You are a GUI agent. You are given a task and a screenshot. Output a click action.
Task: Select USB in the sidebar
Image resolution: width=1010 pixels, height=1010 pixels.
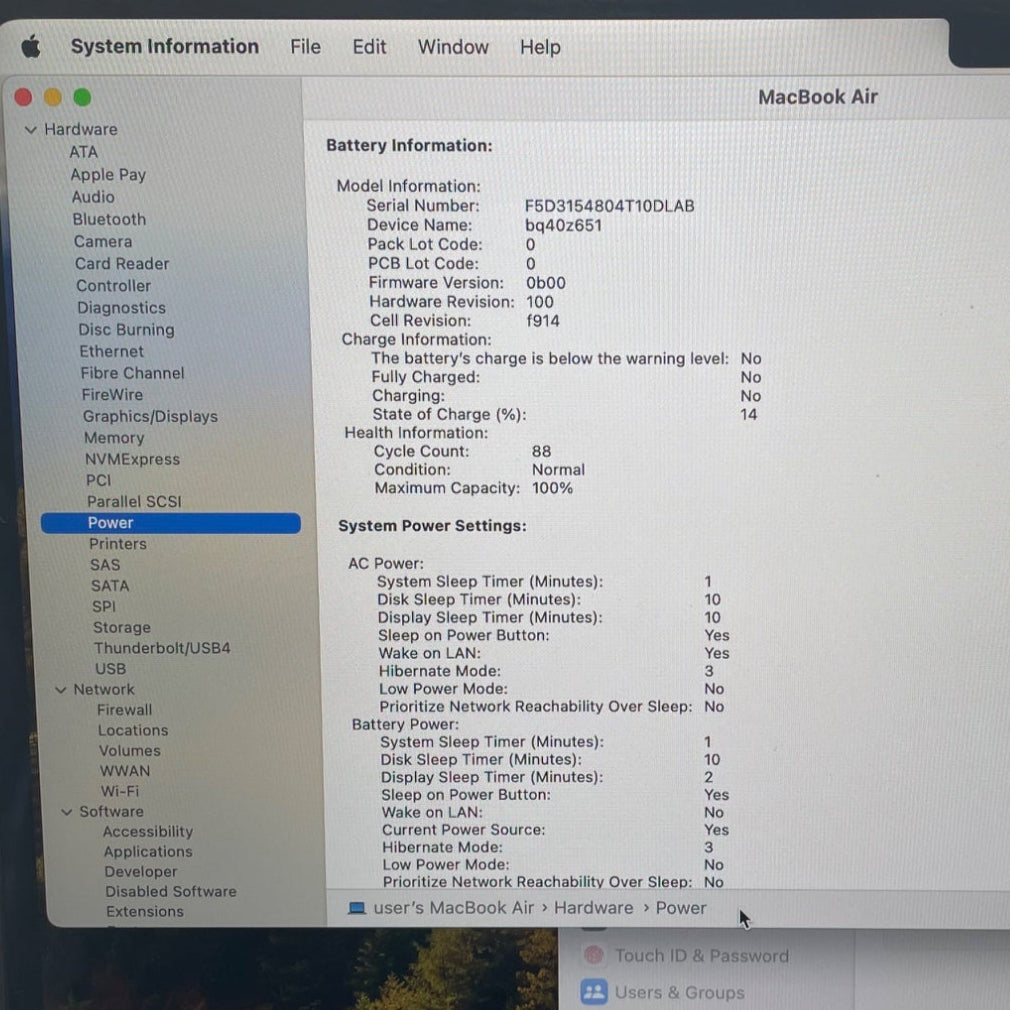click(x=111, y=669)
